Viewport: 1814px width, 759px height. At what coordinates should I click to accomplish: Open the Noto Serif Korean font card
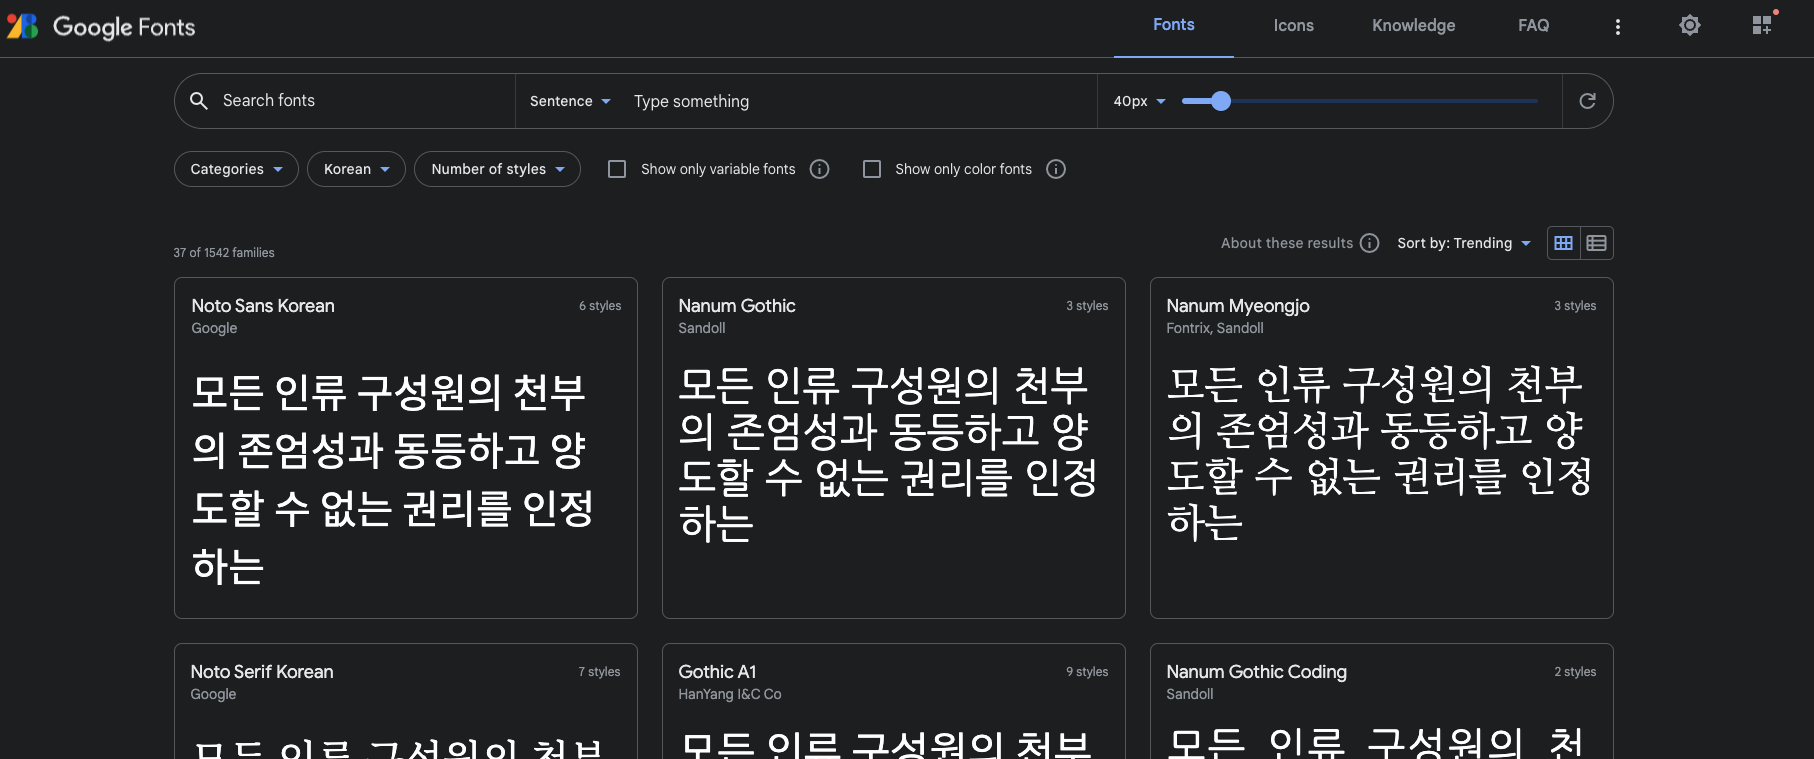pos(406,701)
